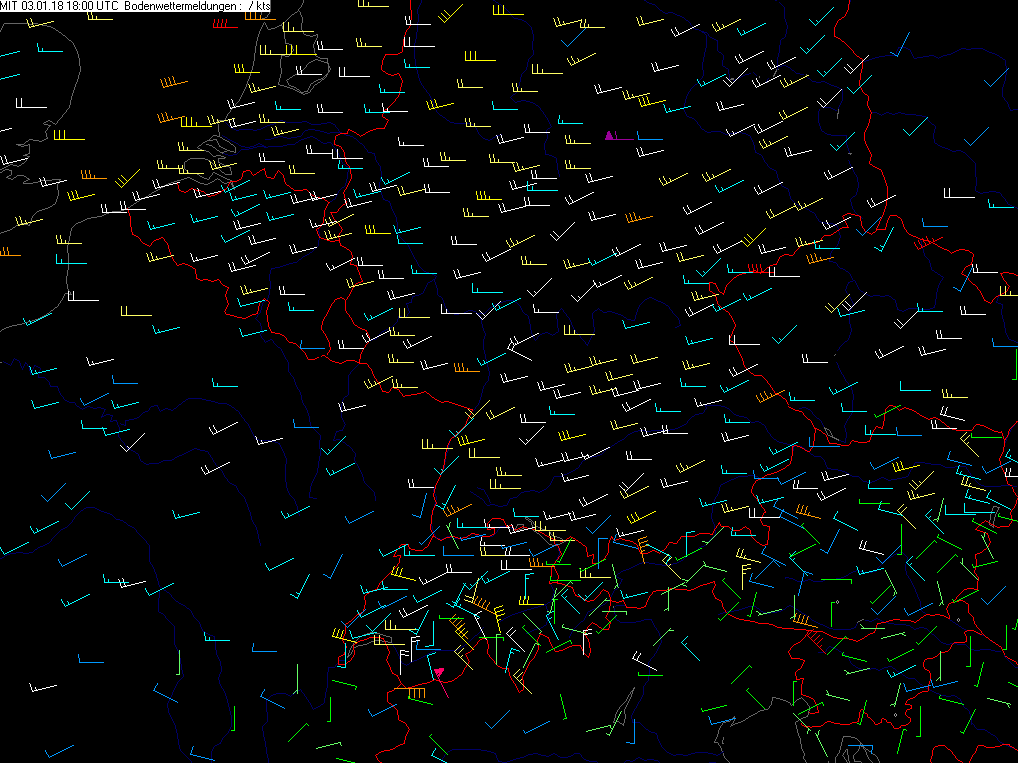
Task: Select the orange wind barb off the East Anglia coast
Action: (x=174, y=82)
